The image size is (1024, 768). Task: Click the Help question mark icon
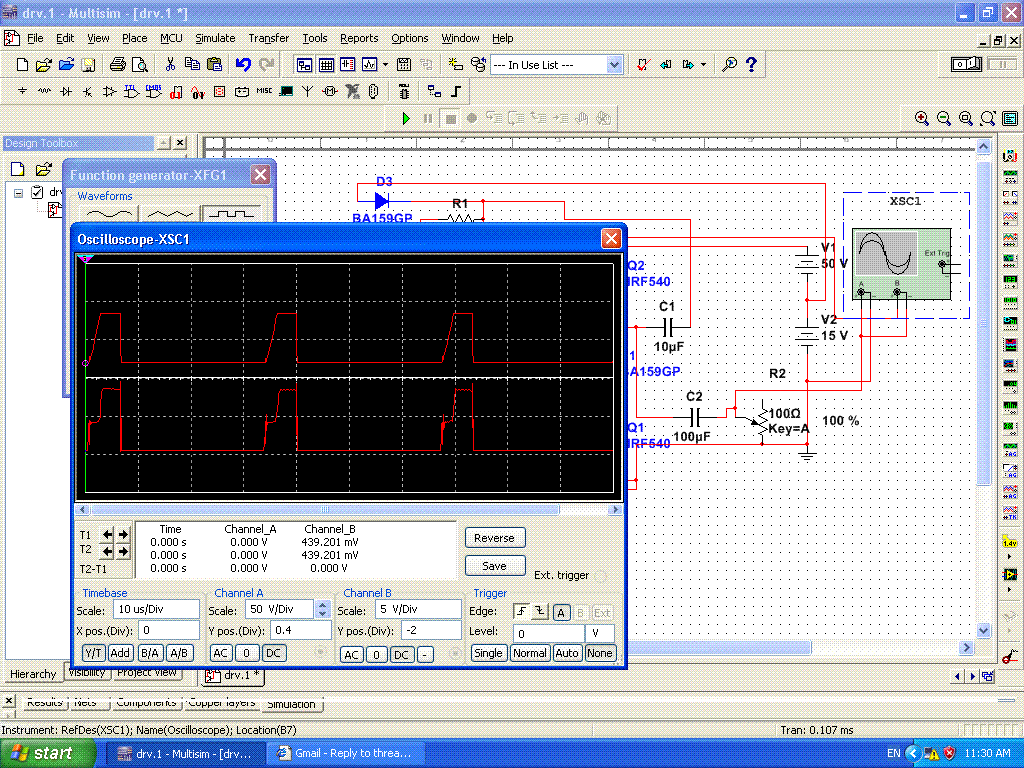tap(751, 64)
